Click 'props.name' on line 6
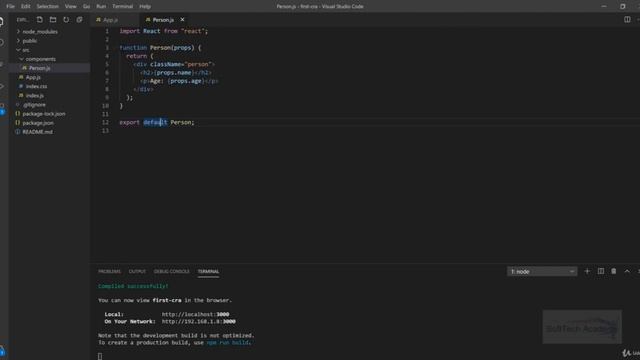The height and width of the screenshot is (360, 640). coord(174,73)
